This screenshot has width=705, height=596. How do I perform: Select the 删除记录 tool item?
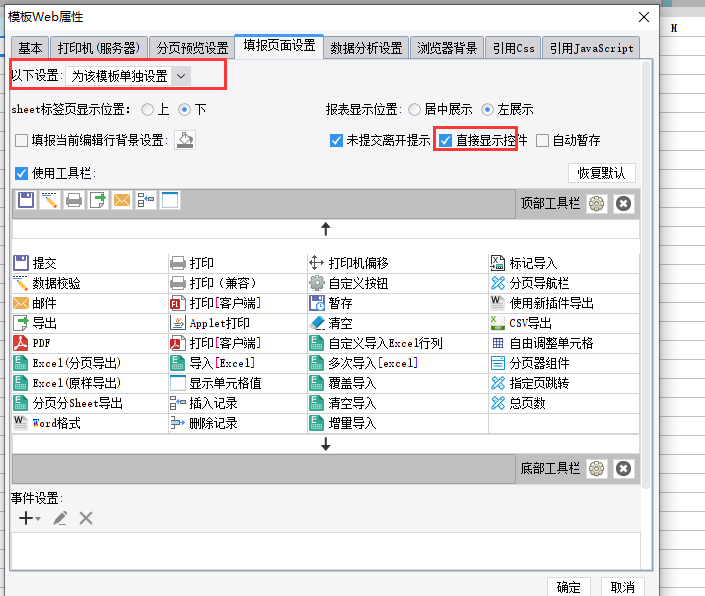(238, 423)
